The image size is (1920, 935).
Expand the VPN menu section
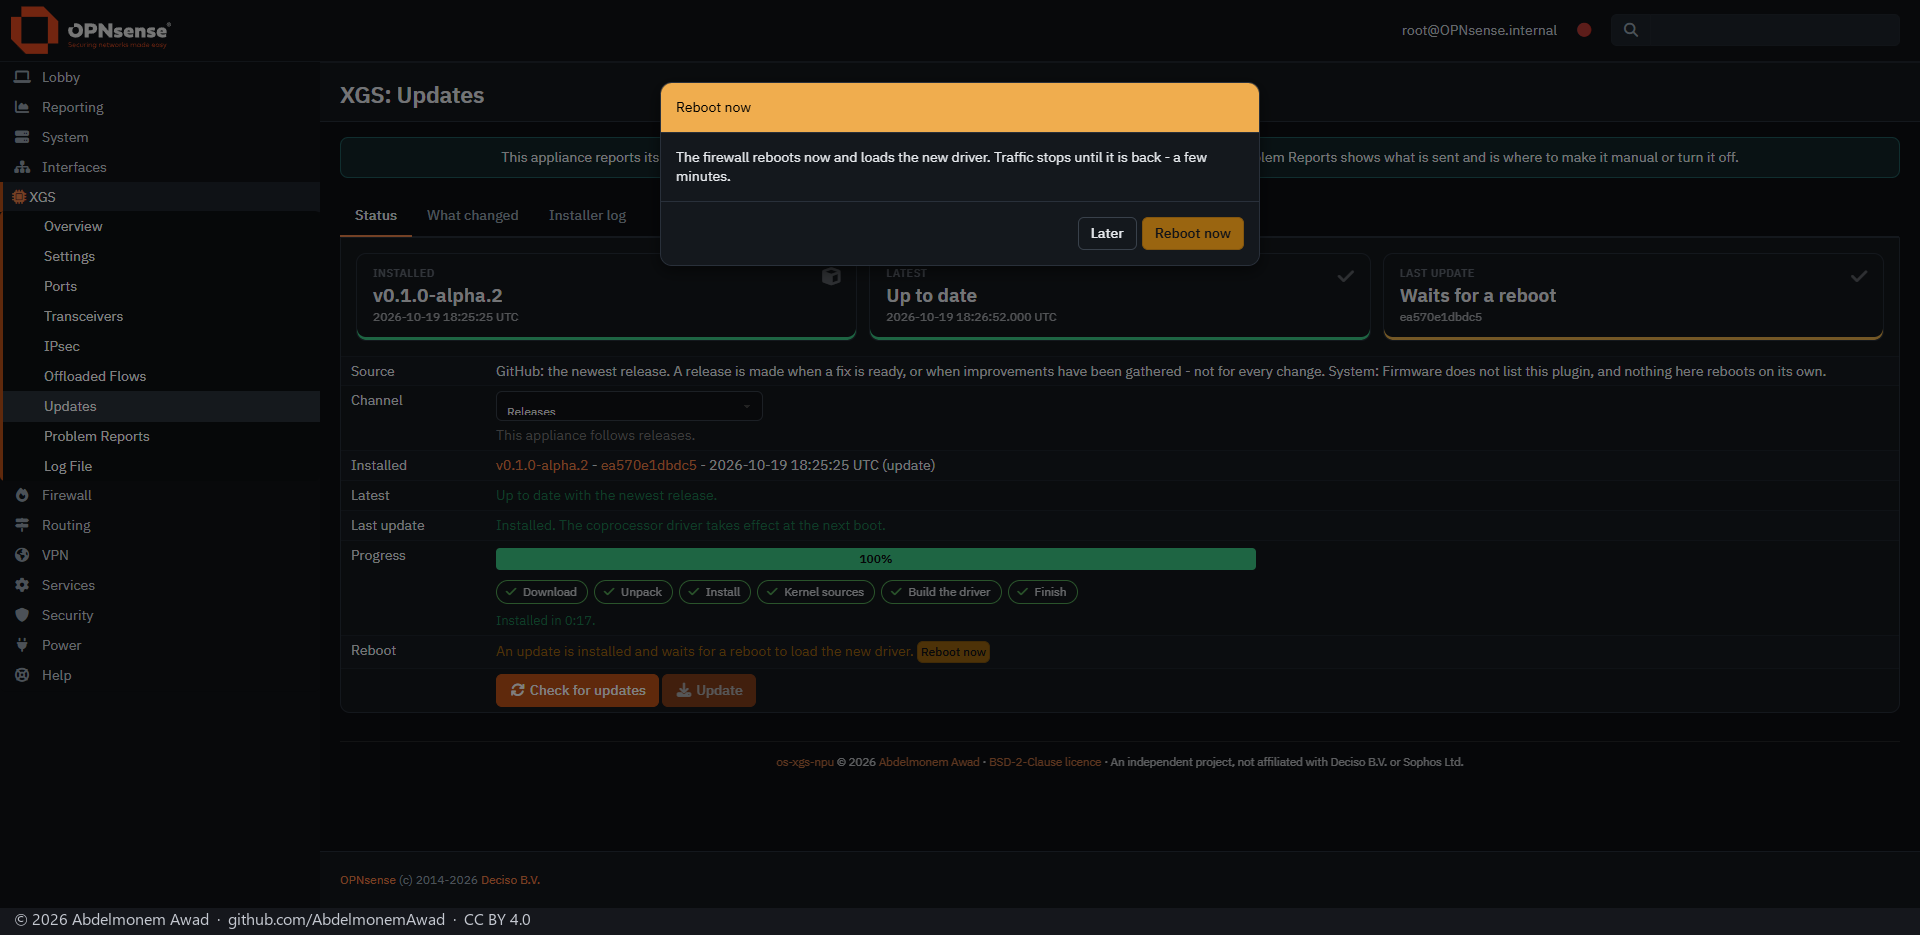pos(160,555)
